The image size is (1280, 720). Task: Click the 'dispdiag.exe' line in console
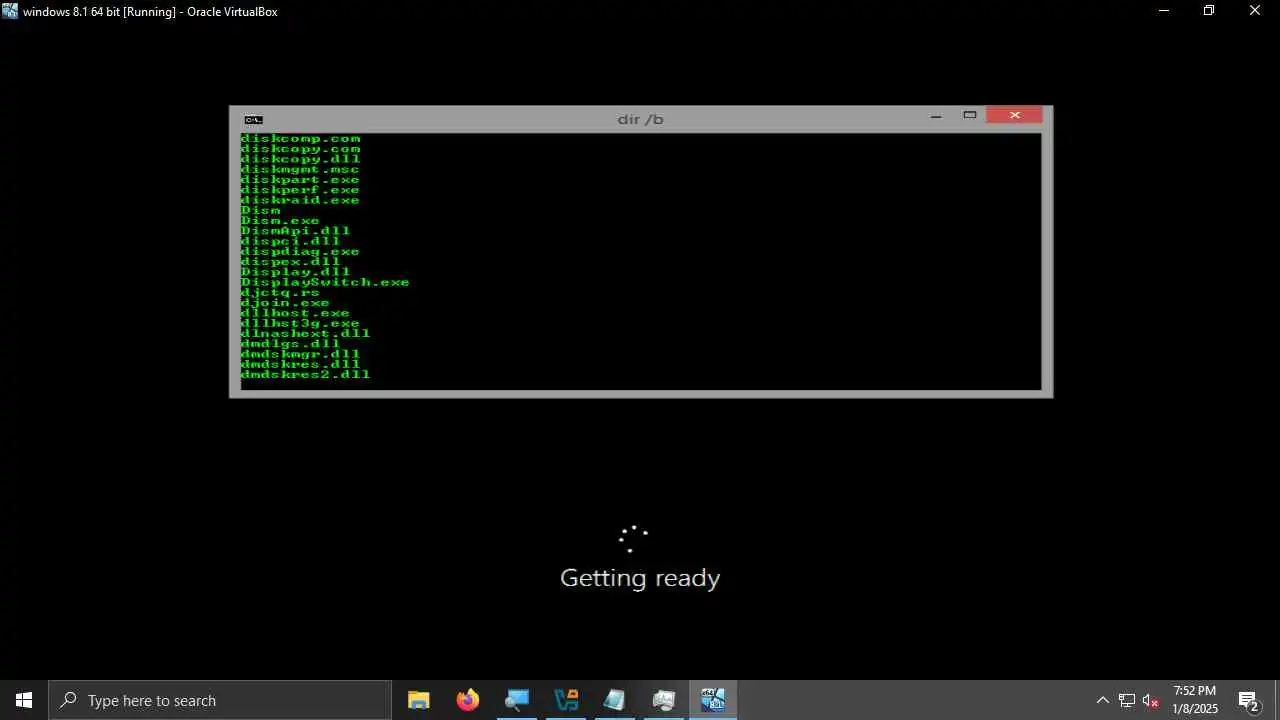tap(300, 252)
